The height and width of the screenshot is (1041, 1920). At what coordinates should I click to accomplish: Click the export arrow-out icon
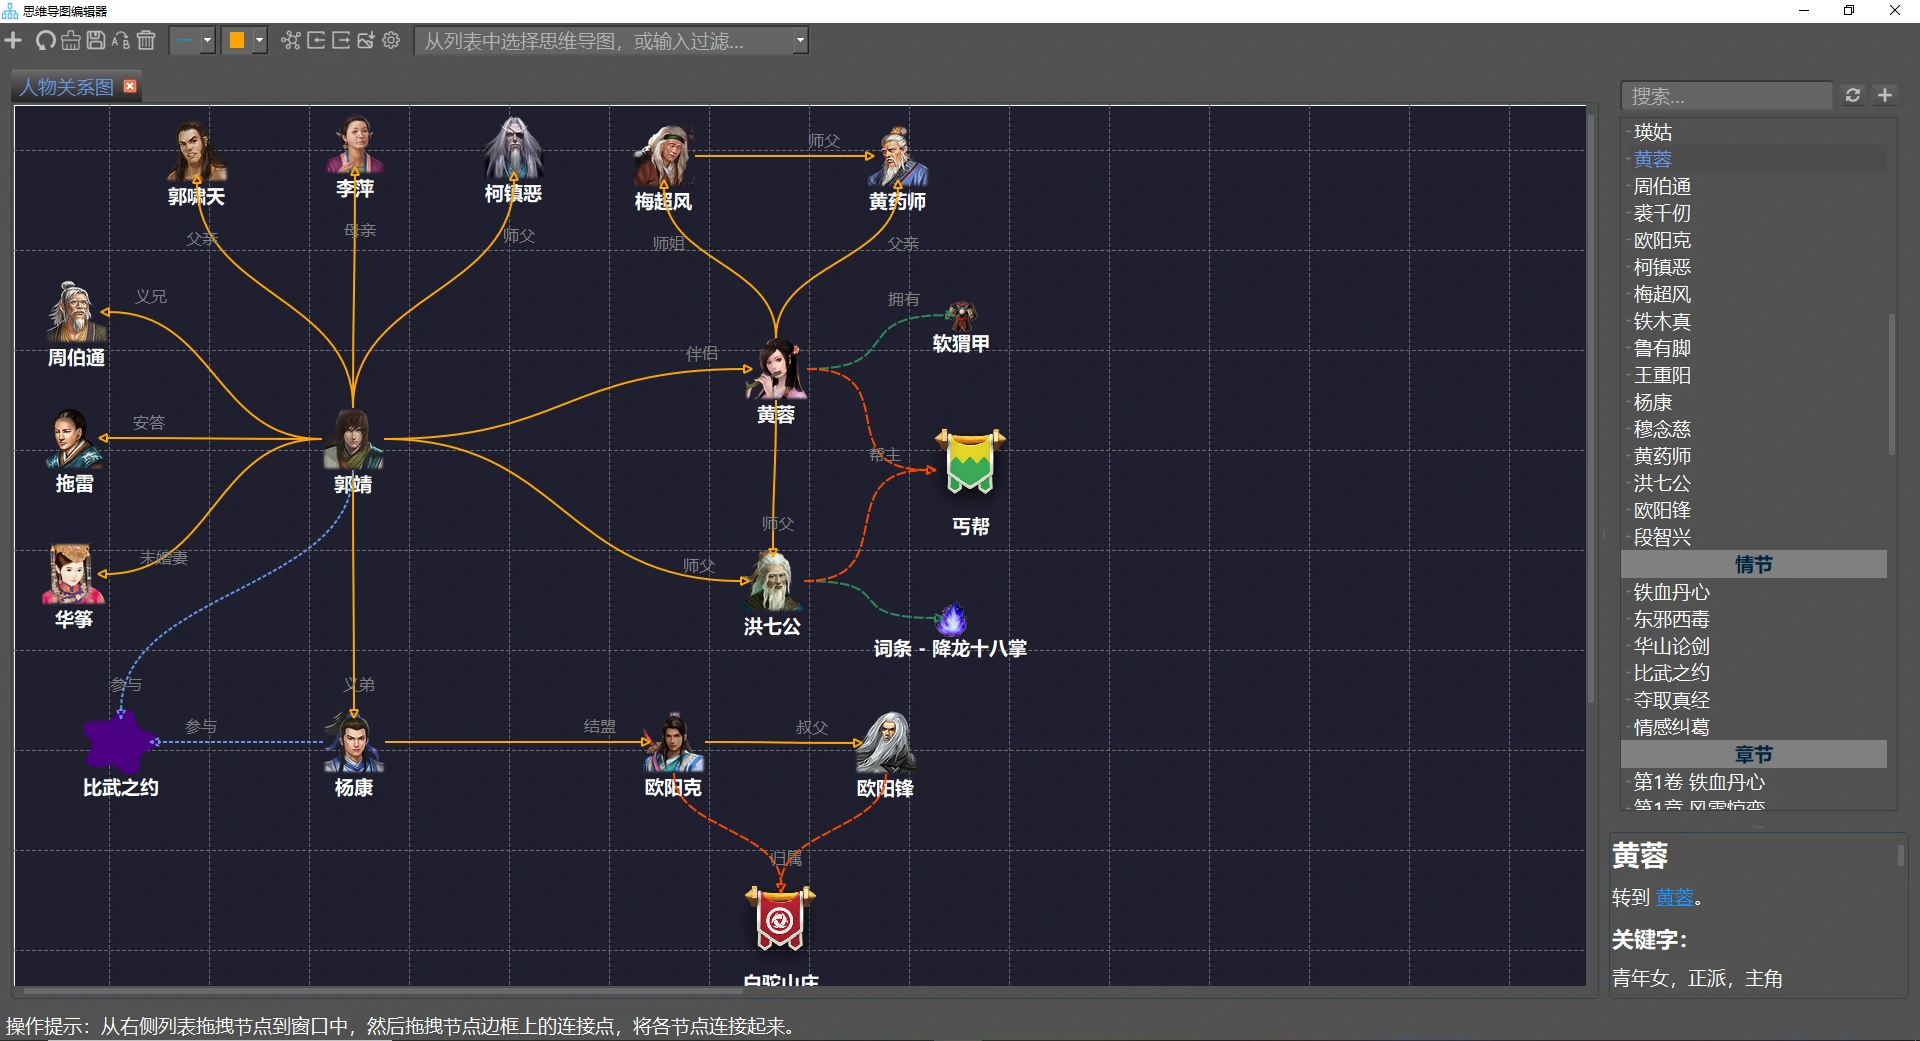[341, 40]
